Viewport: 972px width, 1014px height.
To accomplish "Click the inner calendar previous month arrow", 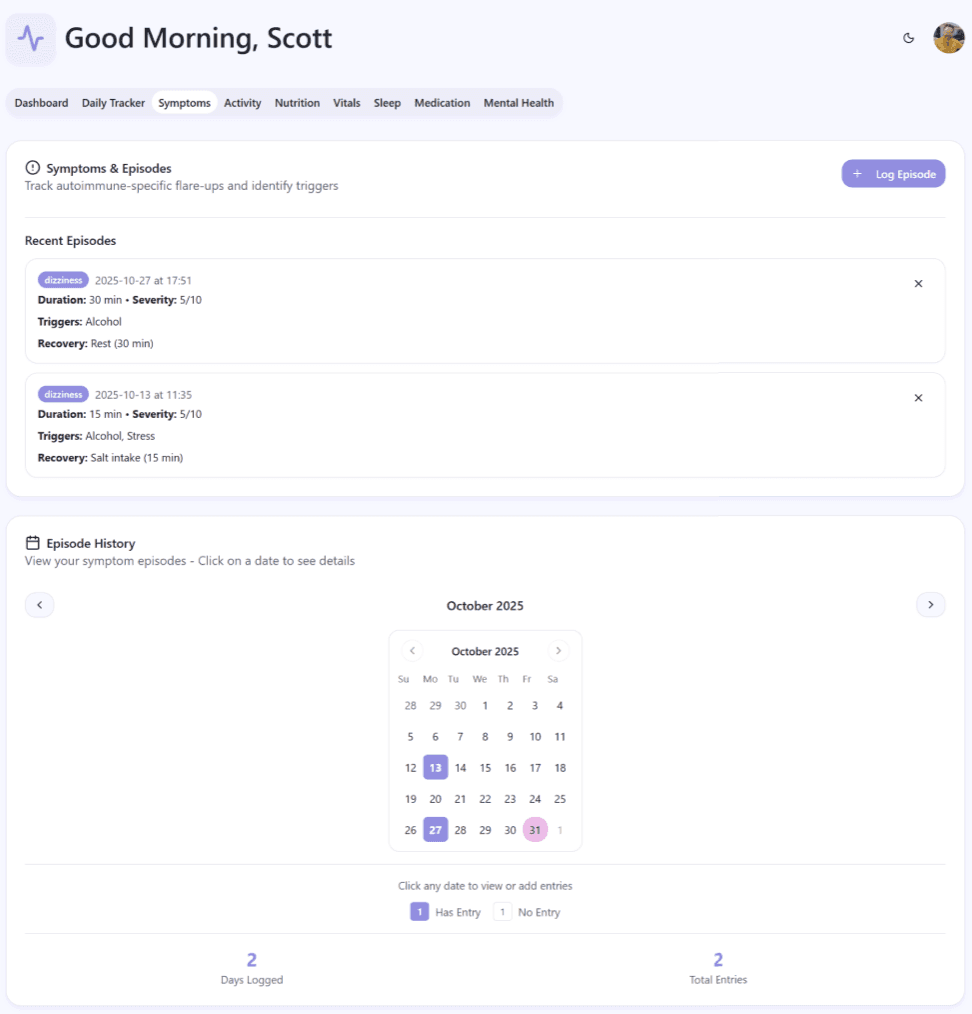I will point(413,651).
